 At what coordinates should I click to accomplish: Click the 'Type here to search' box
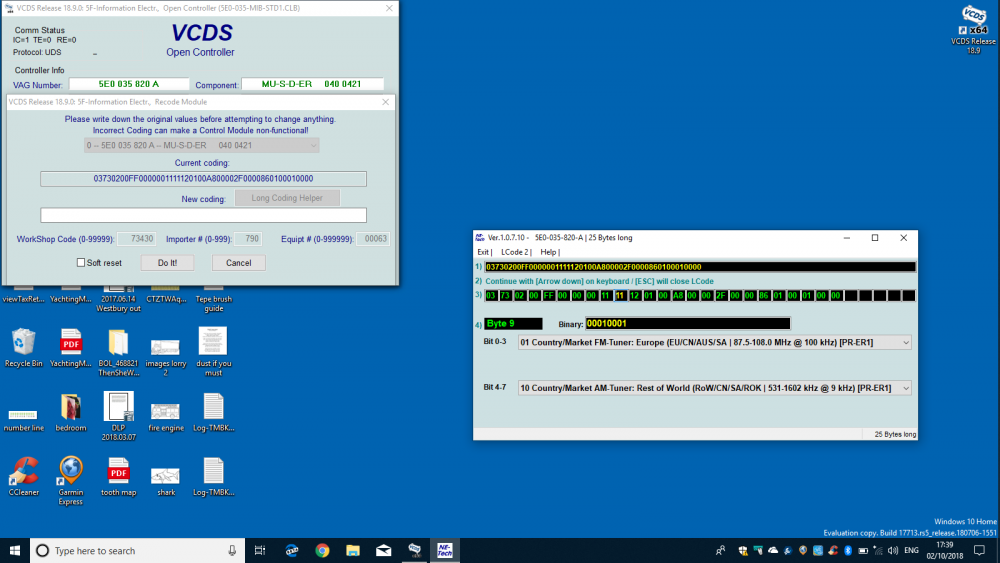137,550
